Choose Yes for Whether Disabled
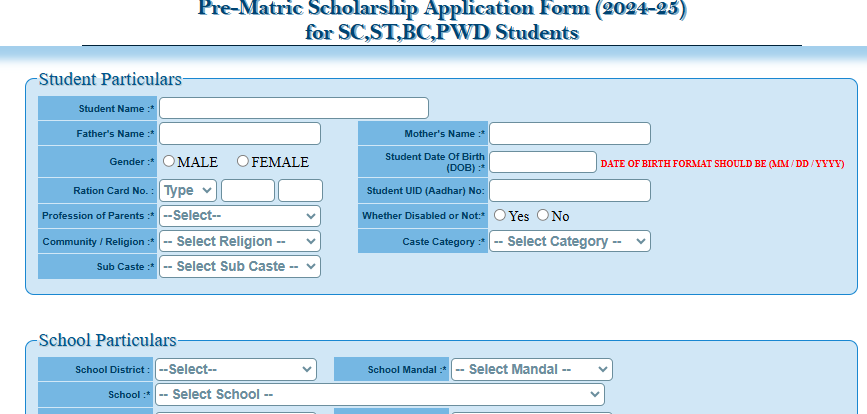This screenshot has width=867, height=414. tap(500, 215)
